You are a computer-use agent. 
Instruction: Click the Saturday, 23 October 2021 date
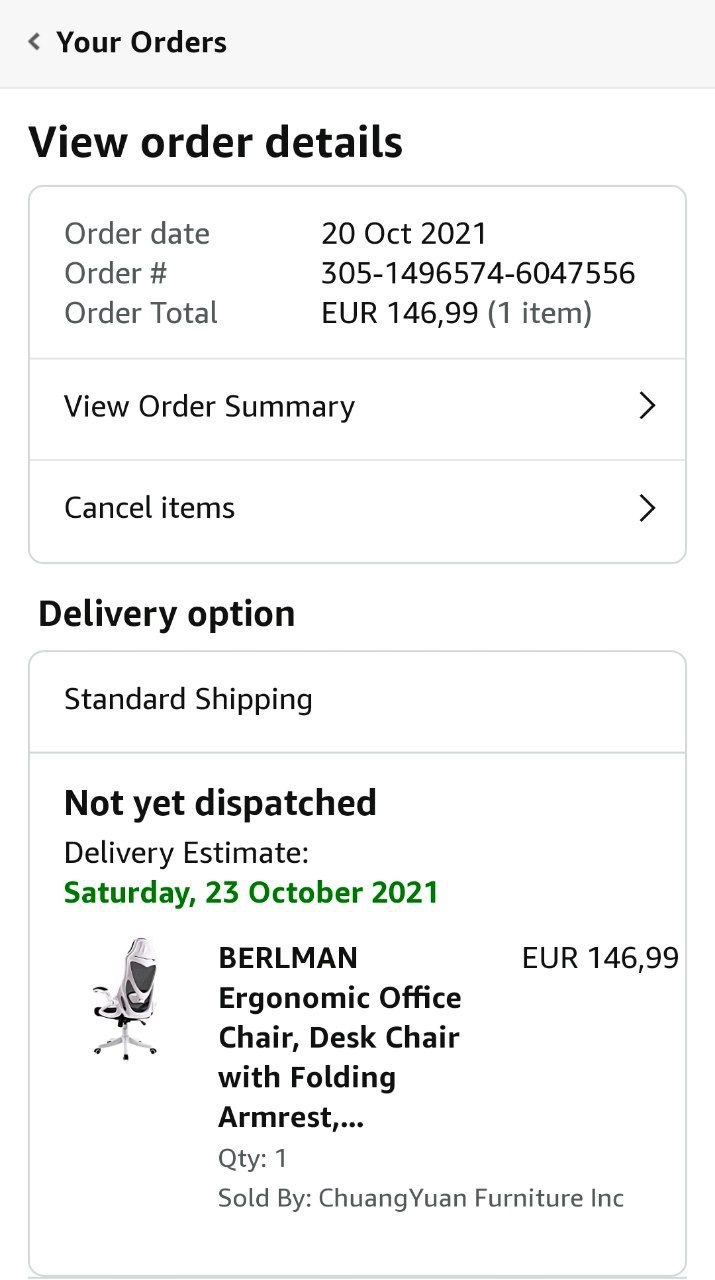click(251, 892)
